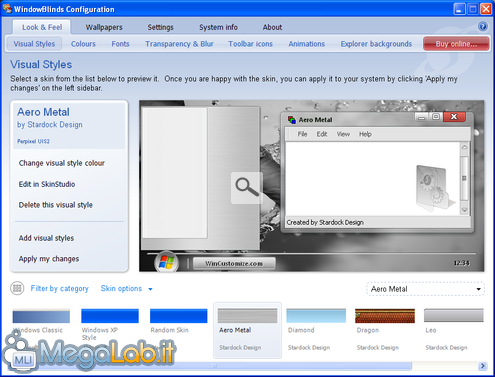
Task: Go to the System info tab
Action: point(218,27)
